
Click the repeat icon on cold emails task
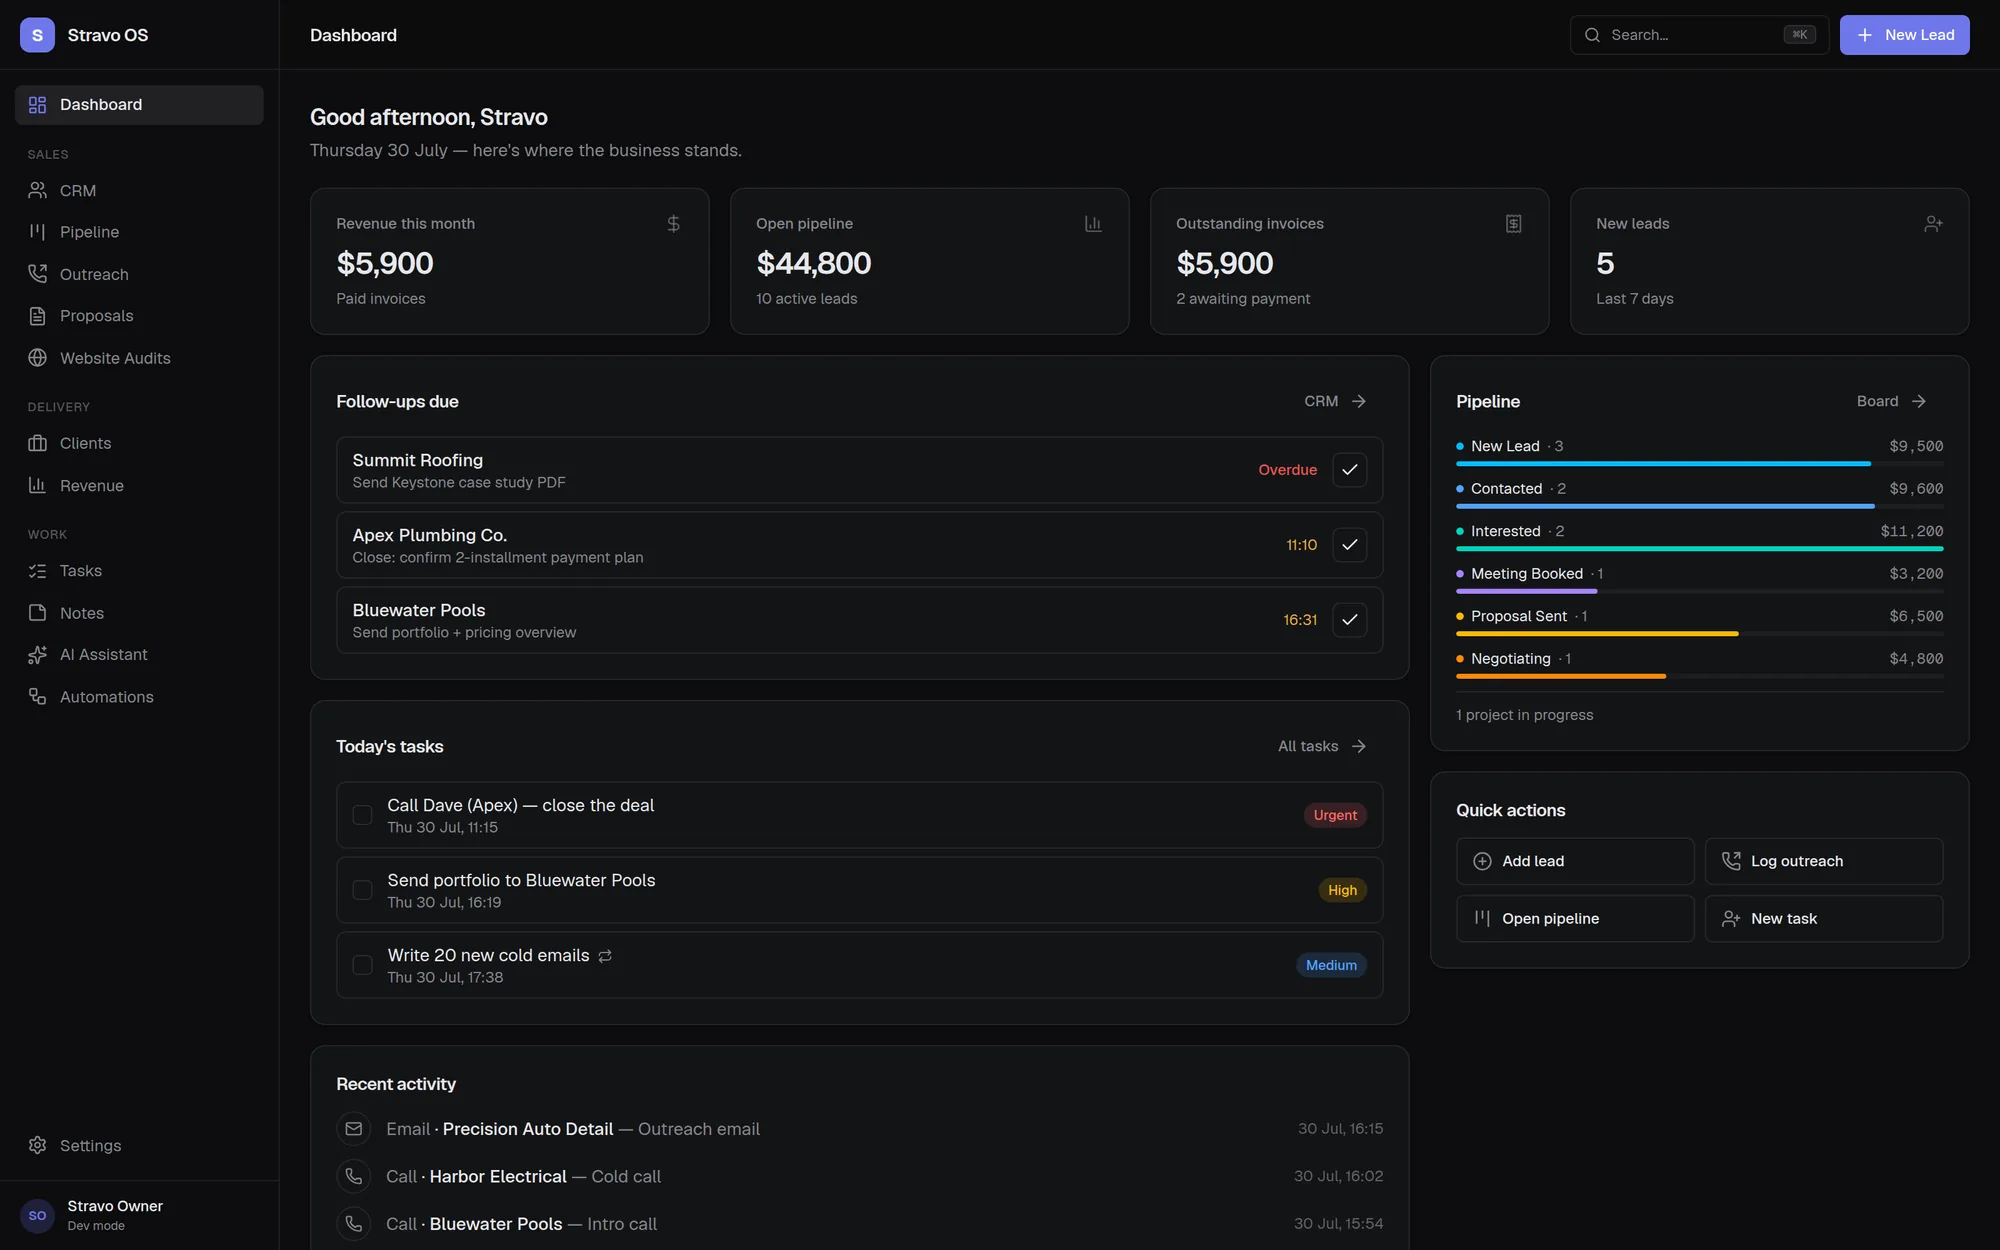click(605, 956)
